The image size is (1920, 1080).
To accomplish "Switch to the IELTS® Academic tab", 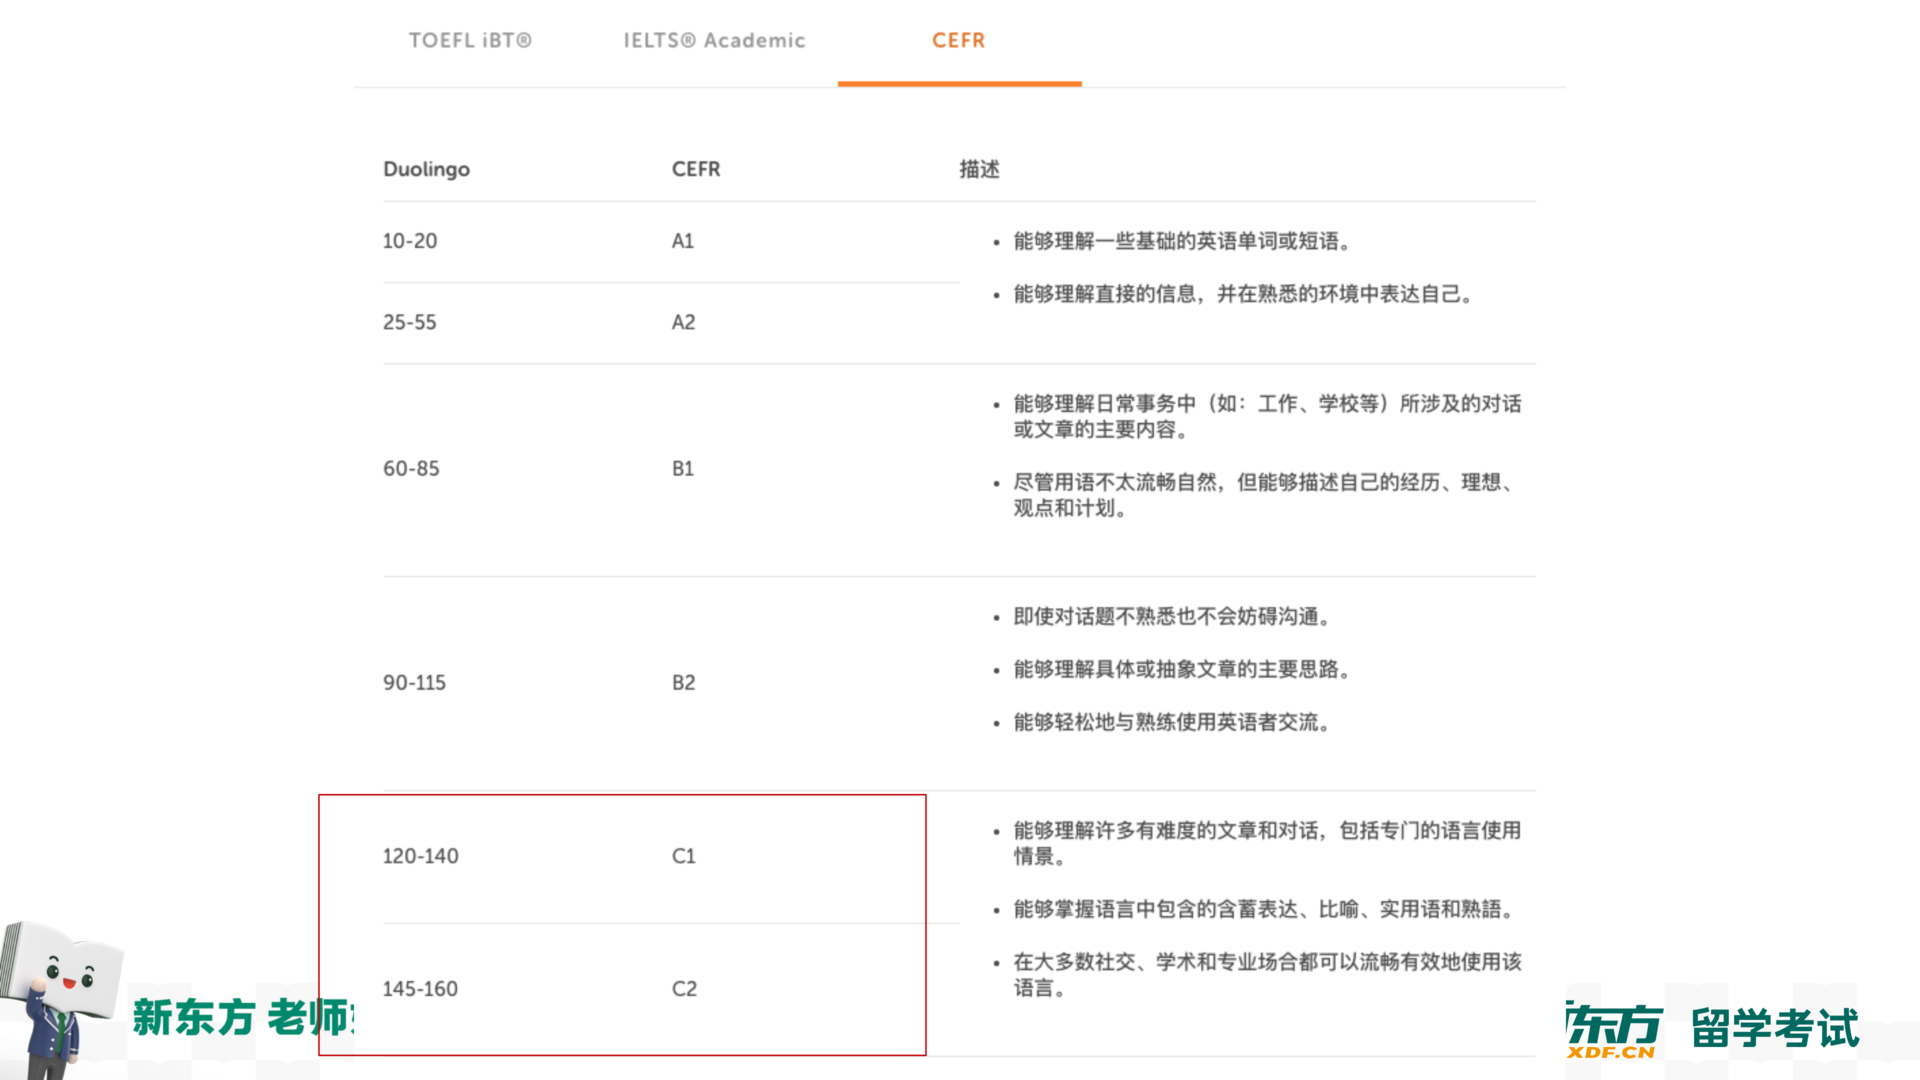I will tap(714, 40).
